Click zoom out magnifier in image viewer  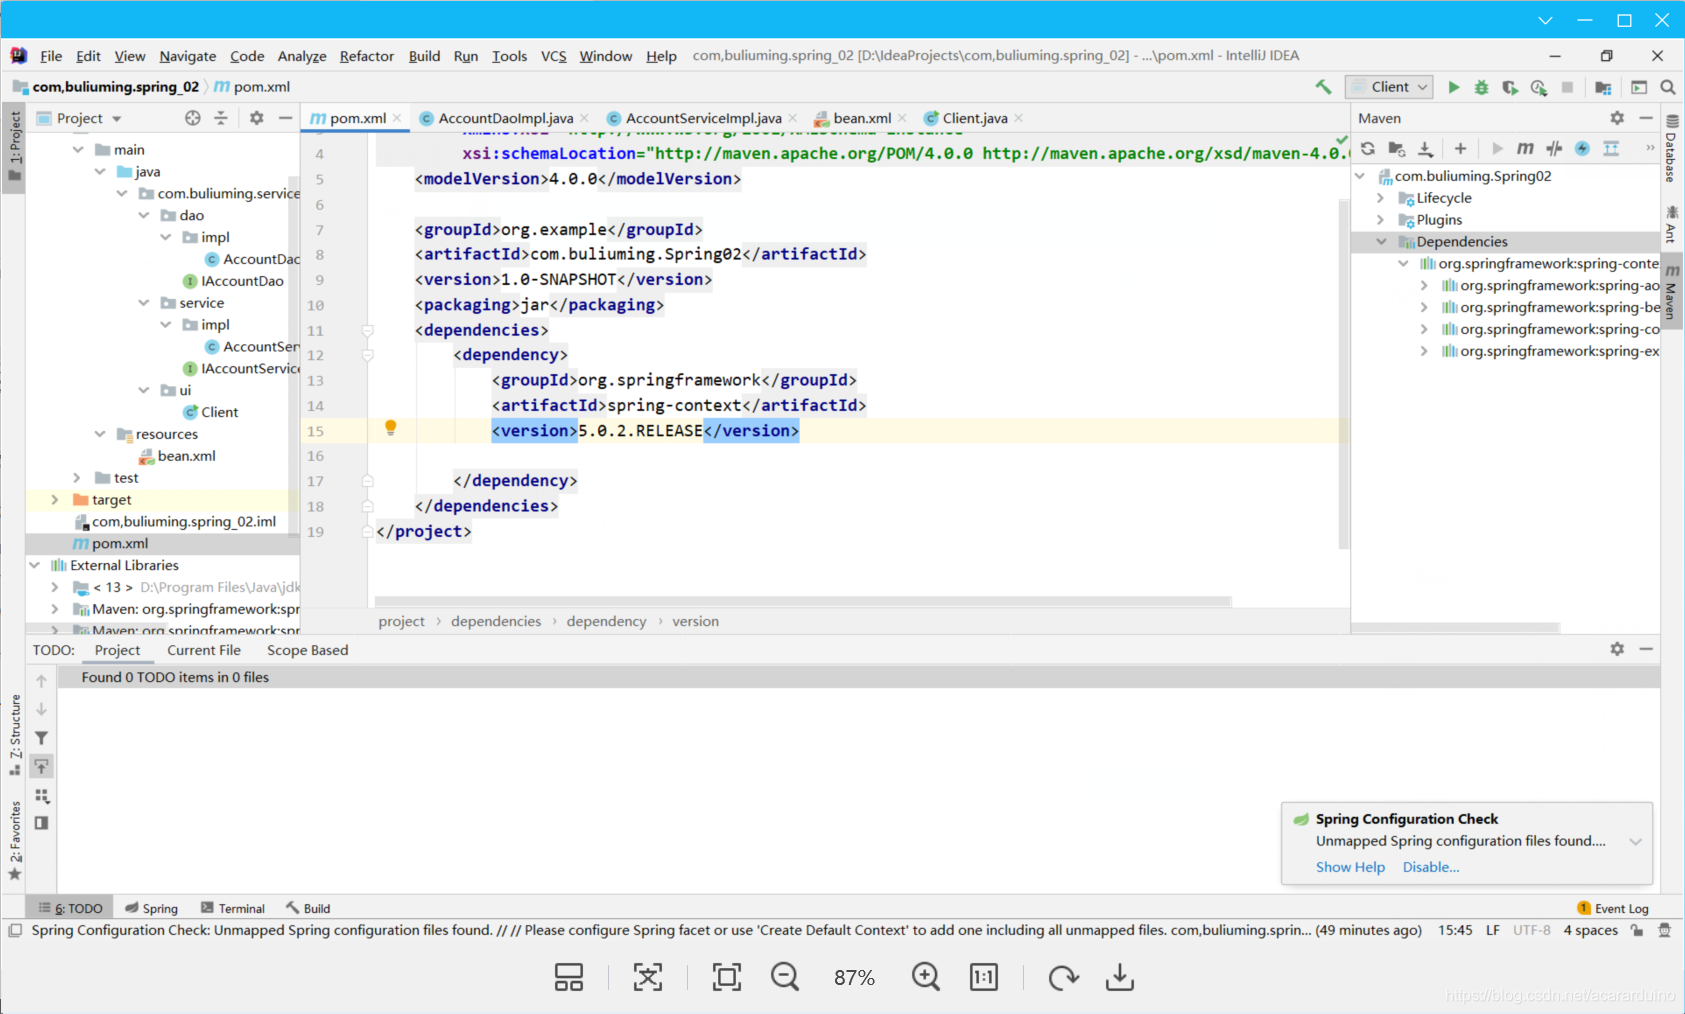point(785,977)
